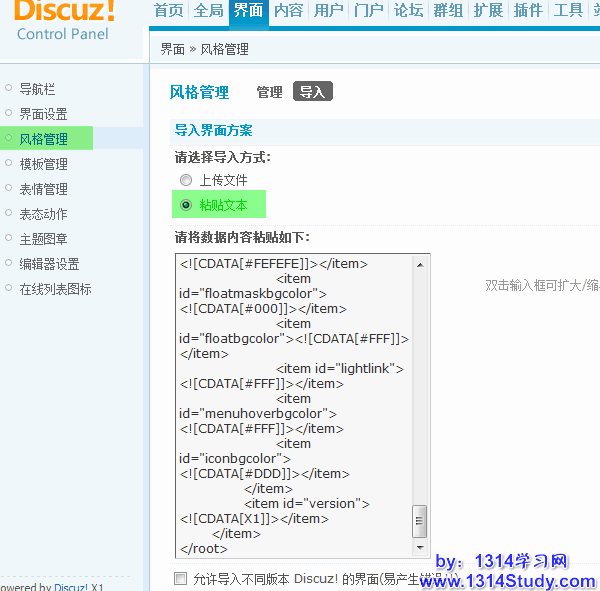Open 编辑器设置 in the left sidebar
This screenshot has width=600, height=591.
(50, 264)
